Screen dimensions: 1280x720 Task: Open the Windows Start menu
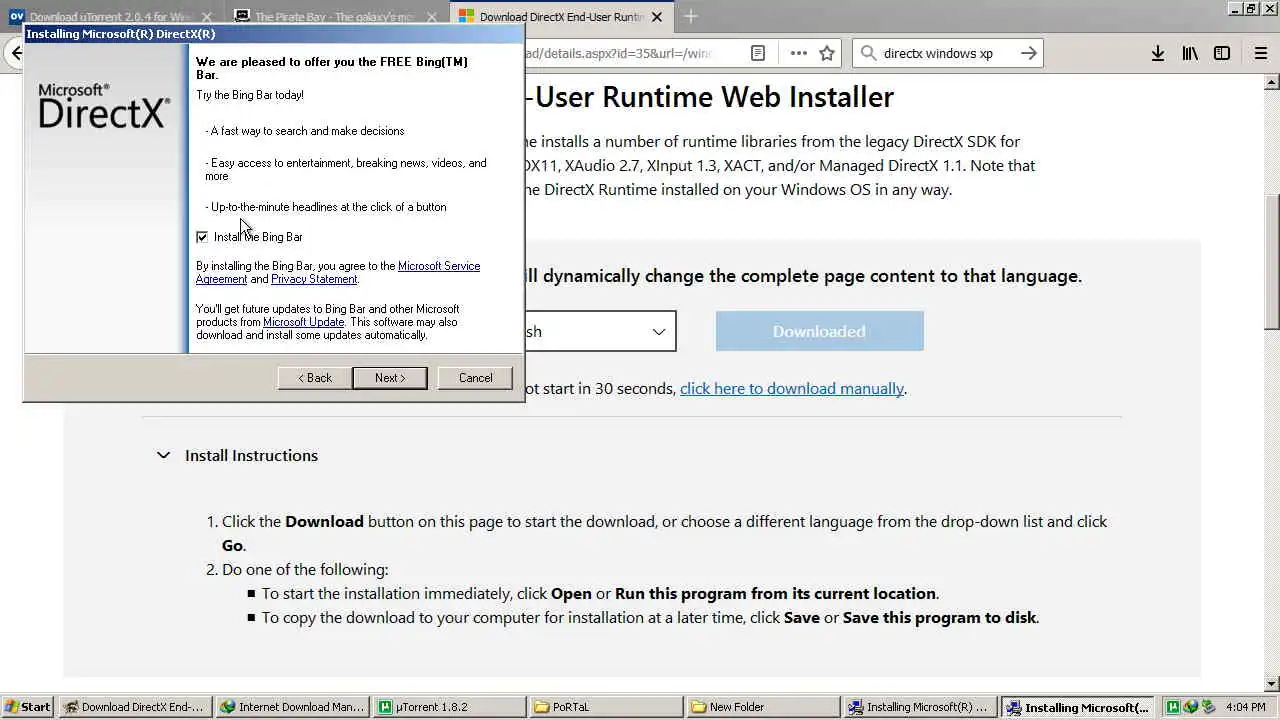click(27, 707)
